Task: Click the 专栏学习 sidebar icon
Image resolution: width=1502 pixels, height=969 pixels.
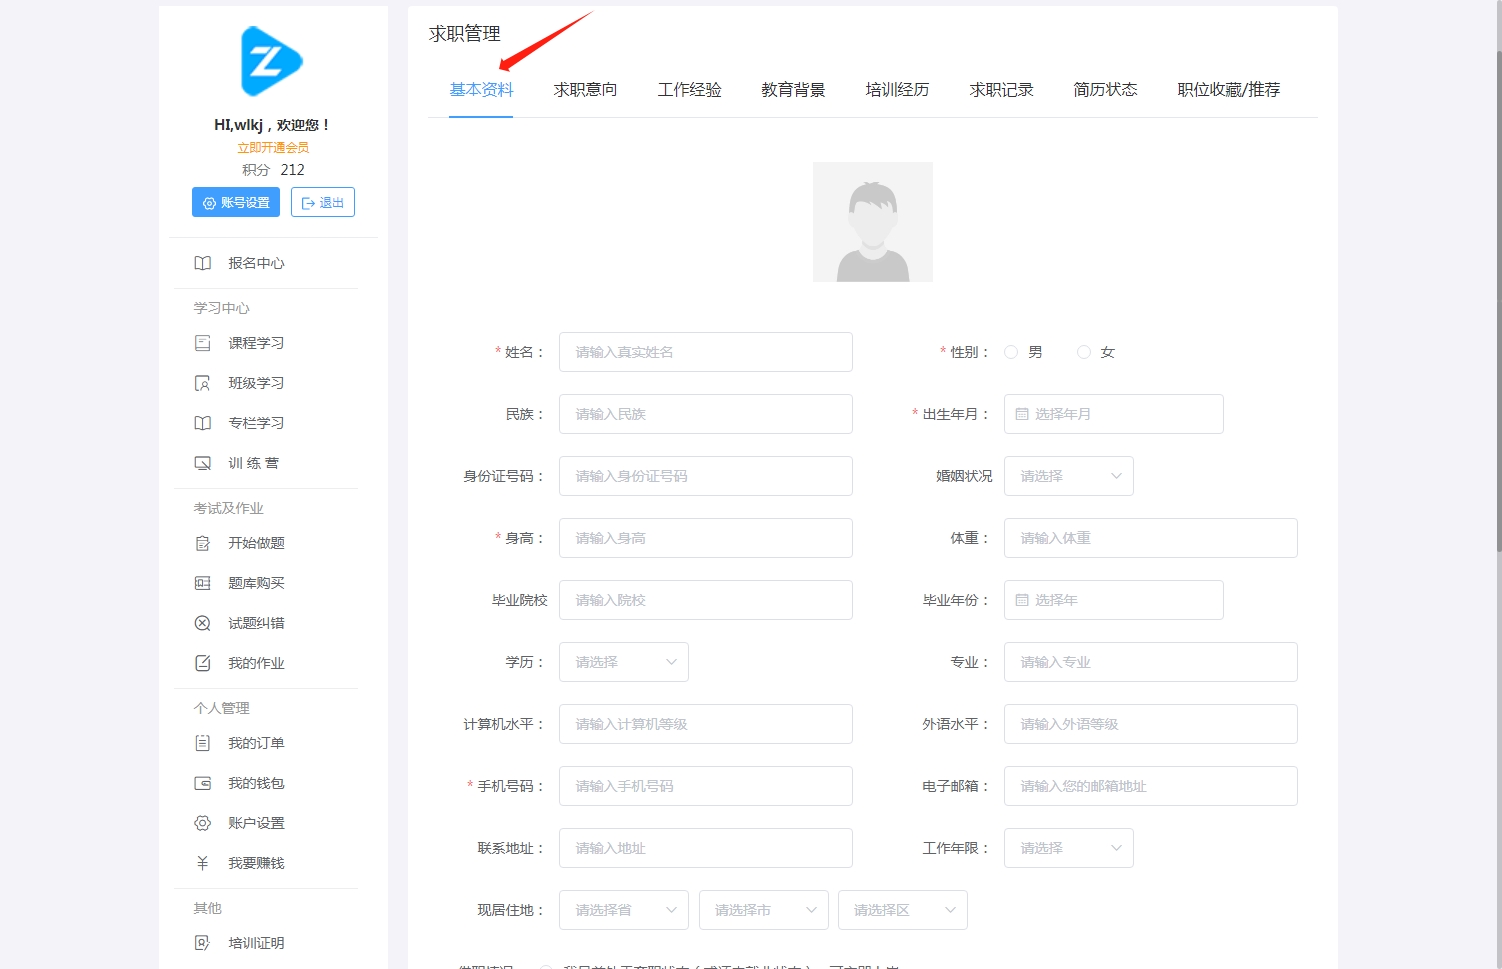Action: (x=203, y=423)
